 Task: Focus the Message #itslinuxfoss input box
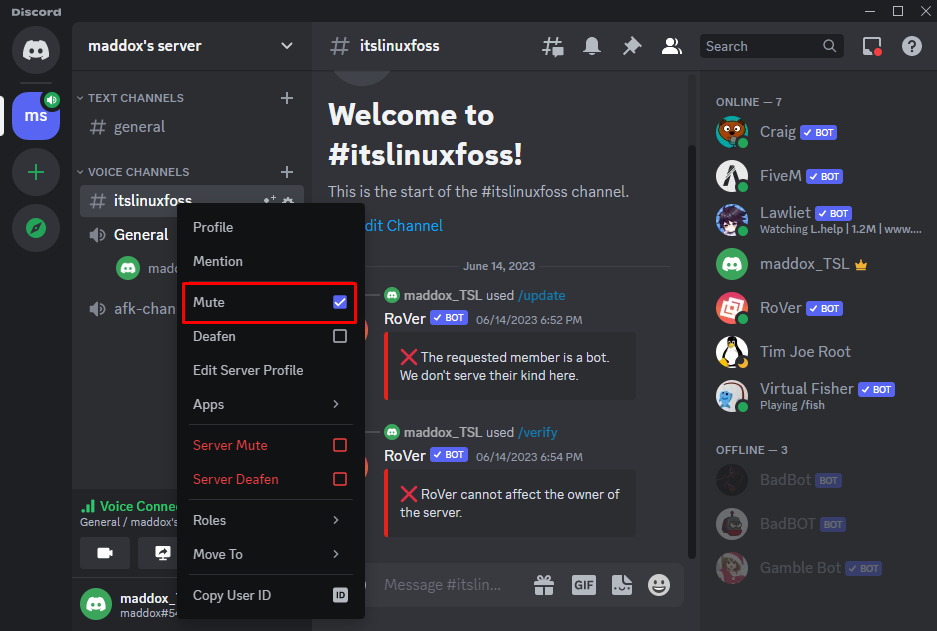(442, 585)
